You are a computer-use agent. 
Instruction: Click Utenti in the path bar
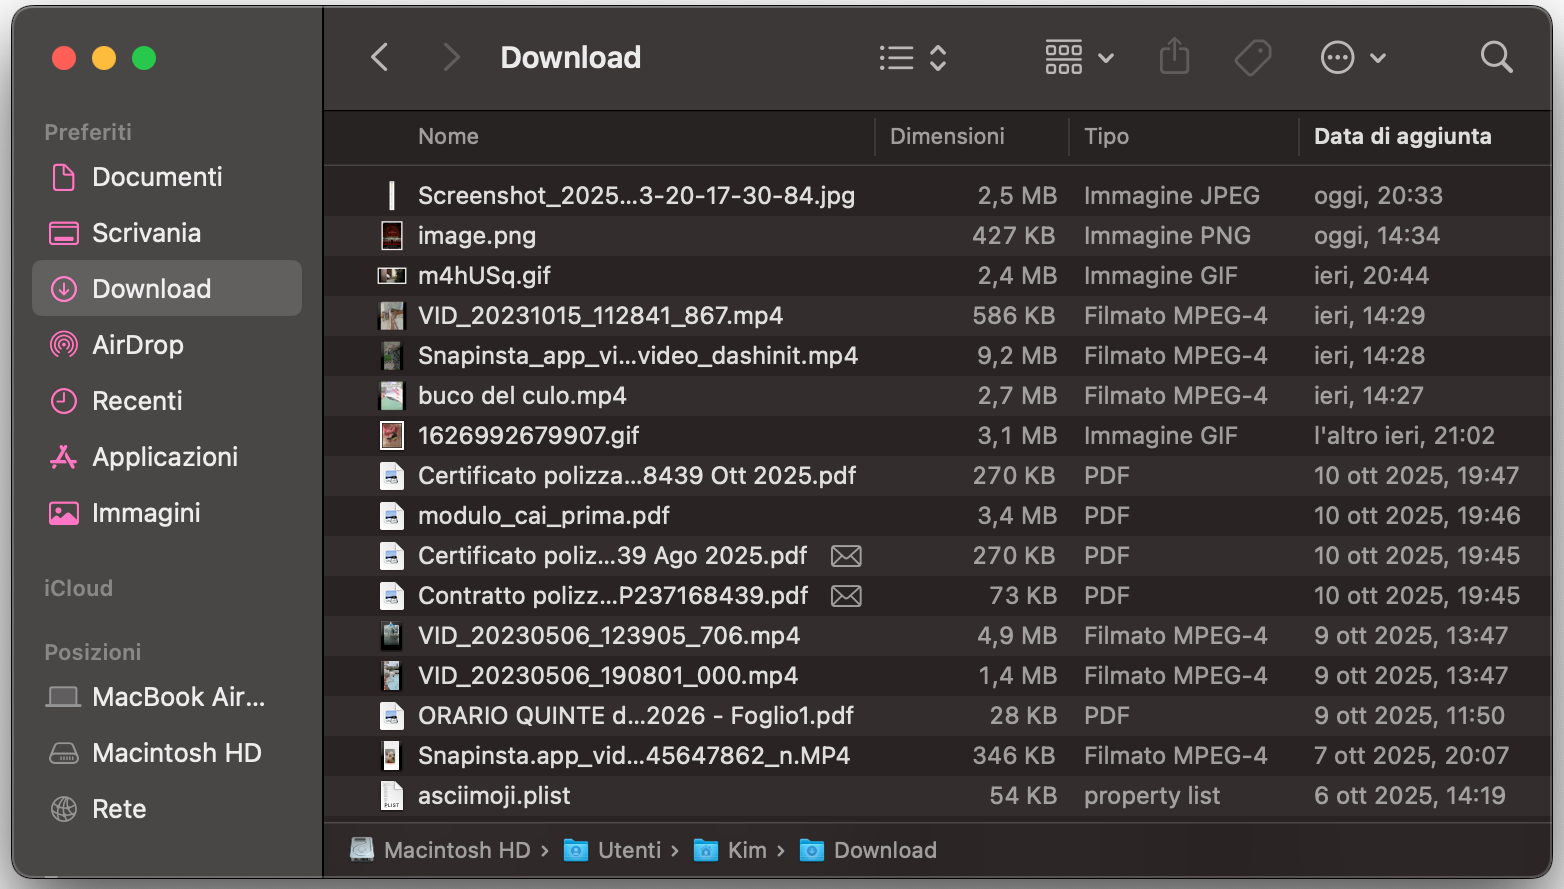pyautogui.click(x=629, y=849)
